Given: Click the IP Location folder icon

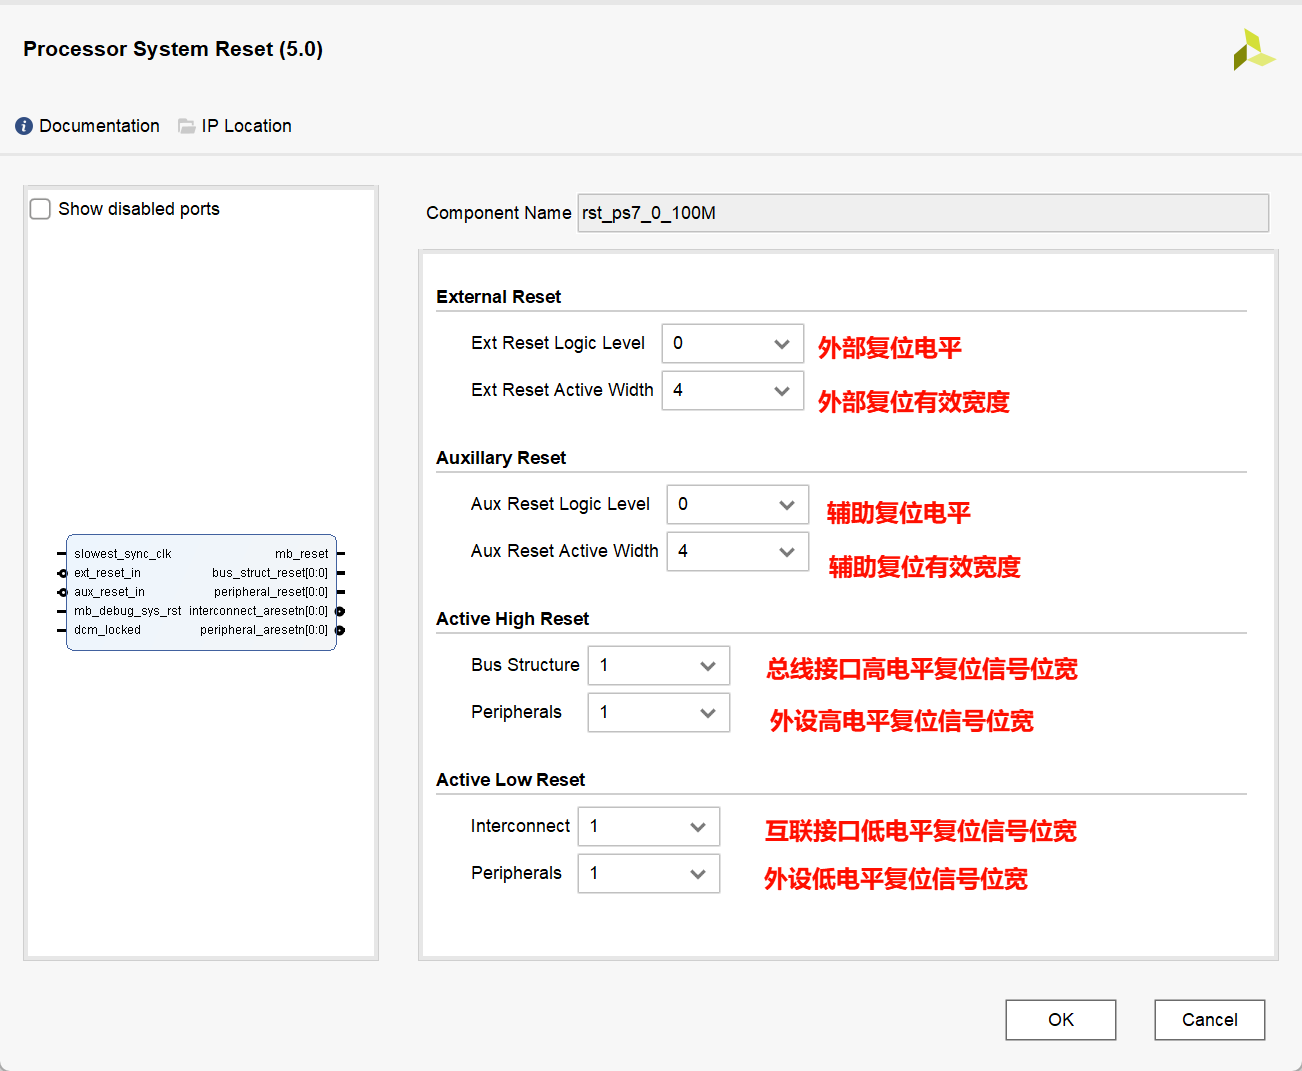Looking at the screenshot, I should (187, 126).
